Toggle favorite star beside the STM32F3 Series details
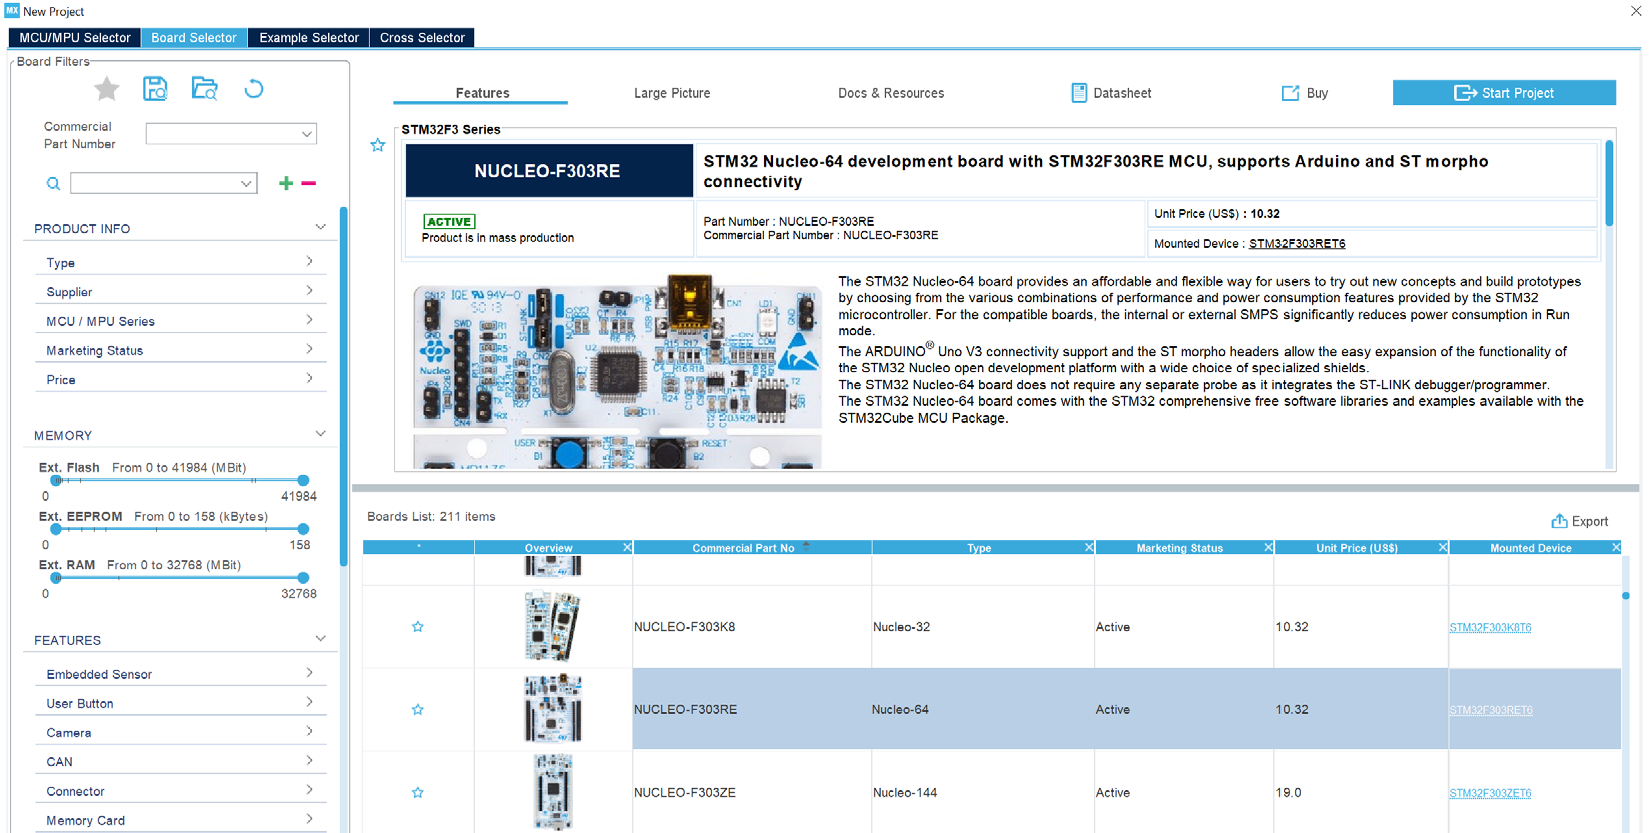1650x833 pixels. pyautogui.click(x=378, y=145)
